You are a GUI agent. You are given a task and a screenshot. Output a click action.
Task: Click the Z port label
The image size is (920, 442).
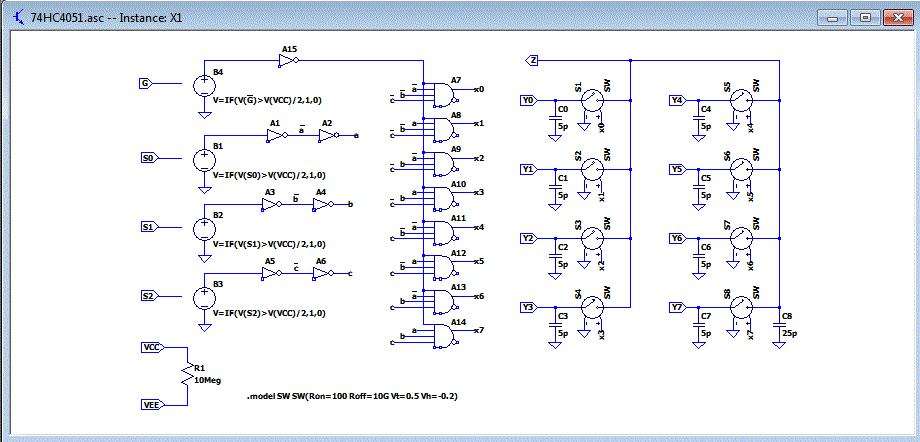(531, 60)
